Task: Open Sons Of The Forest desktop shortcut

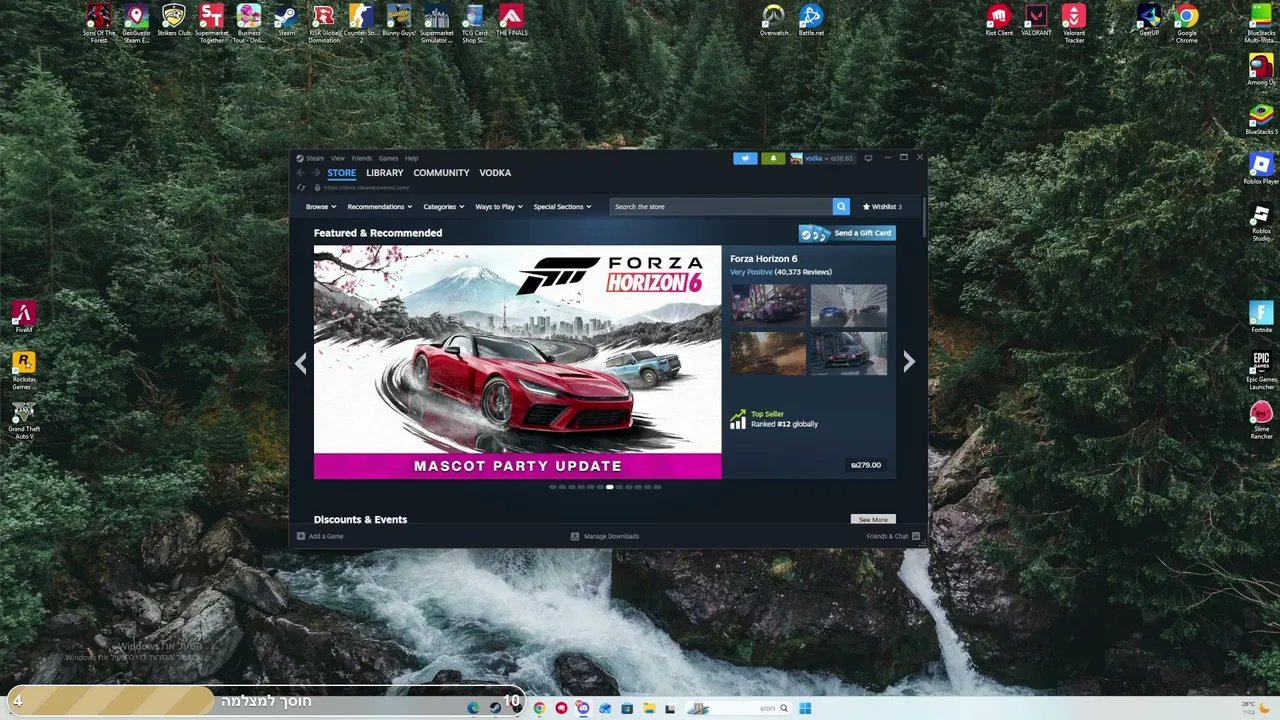Action: pos(98,24)
